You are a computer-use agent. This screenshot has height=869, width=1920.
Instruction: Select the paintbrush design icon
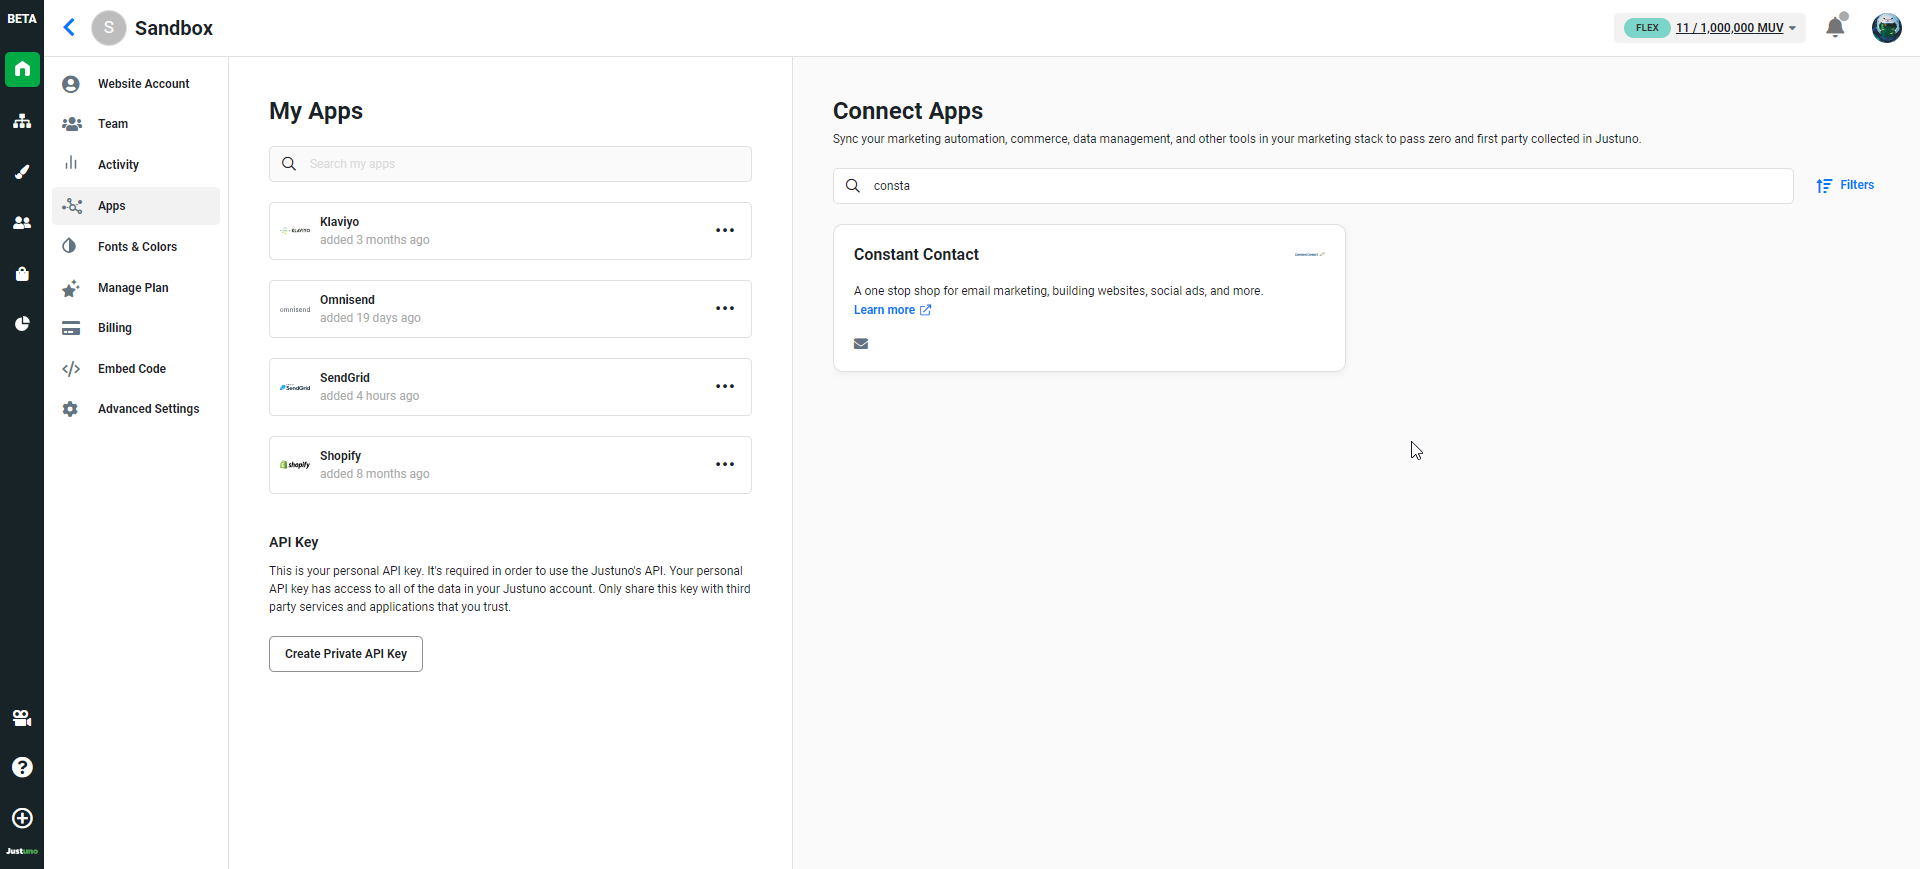22,172
